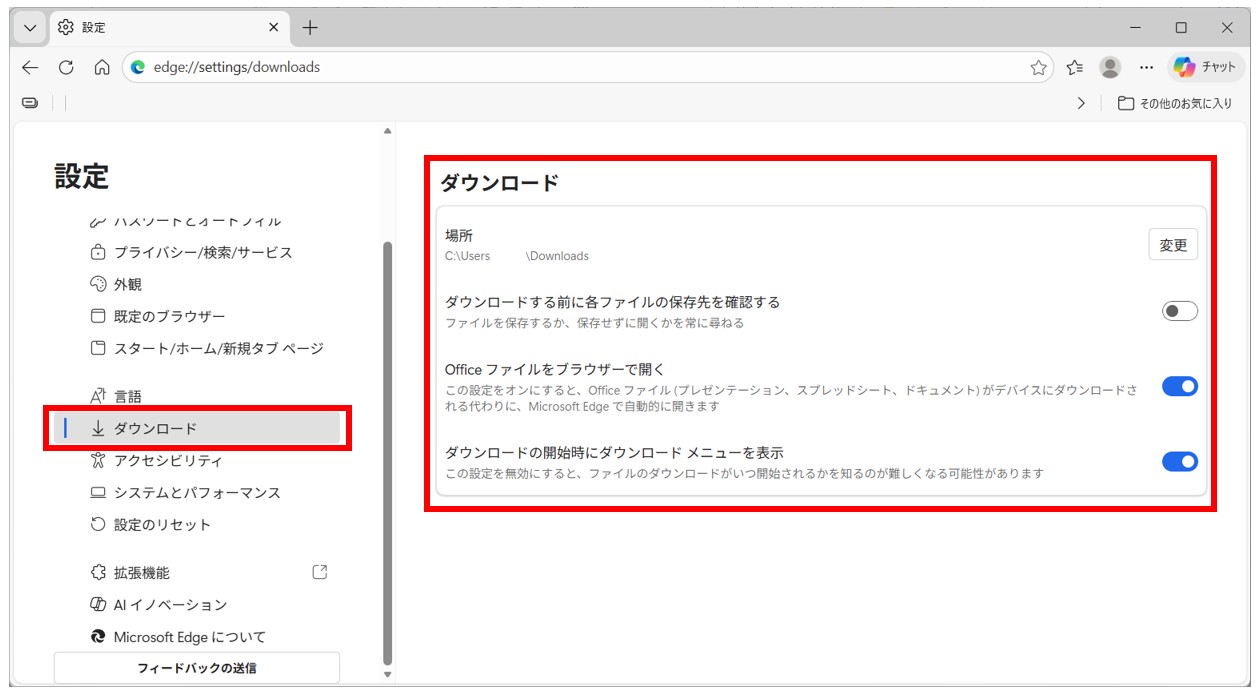Screen dimensions: 1259x696
Task: Click フィードバックの送信 at the sidebar bottom
Action: click(195, 667)
